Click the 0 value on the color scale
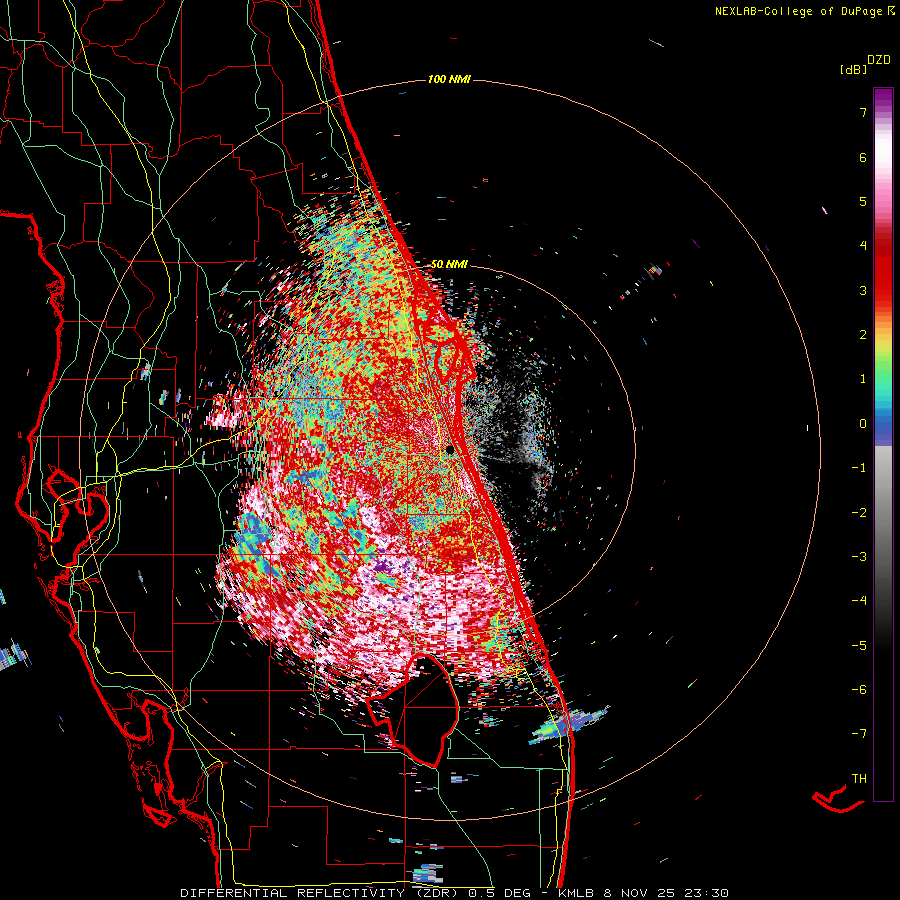Screen dimensions: 900x900 point(863,424)
